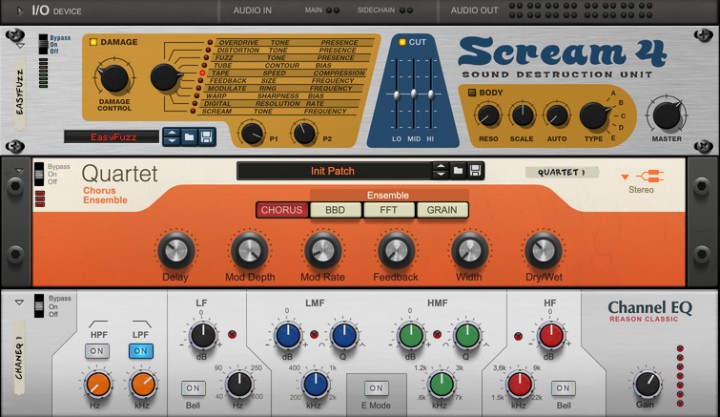
Task: Click the Quartet Dry/Wet knob
Action: [543, 251]
